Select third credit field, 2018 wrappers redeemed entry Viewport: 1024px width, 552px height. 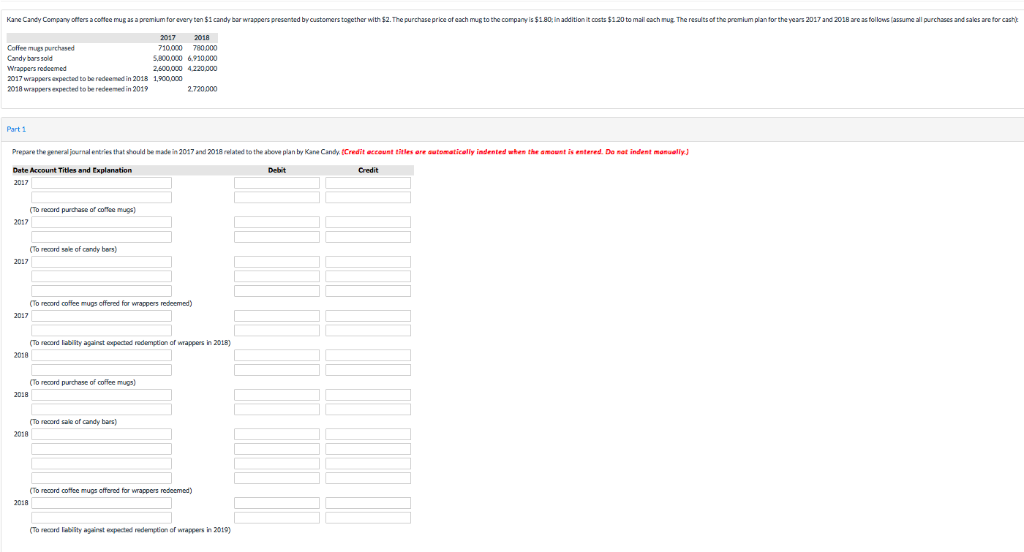click(368, 464)
